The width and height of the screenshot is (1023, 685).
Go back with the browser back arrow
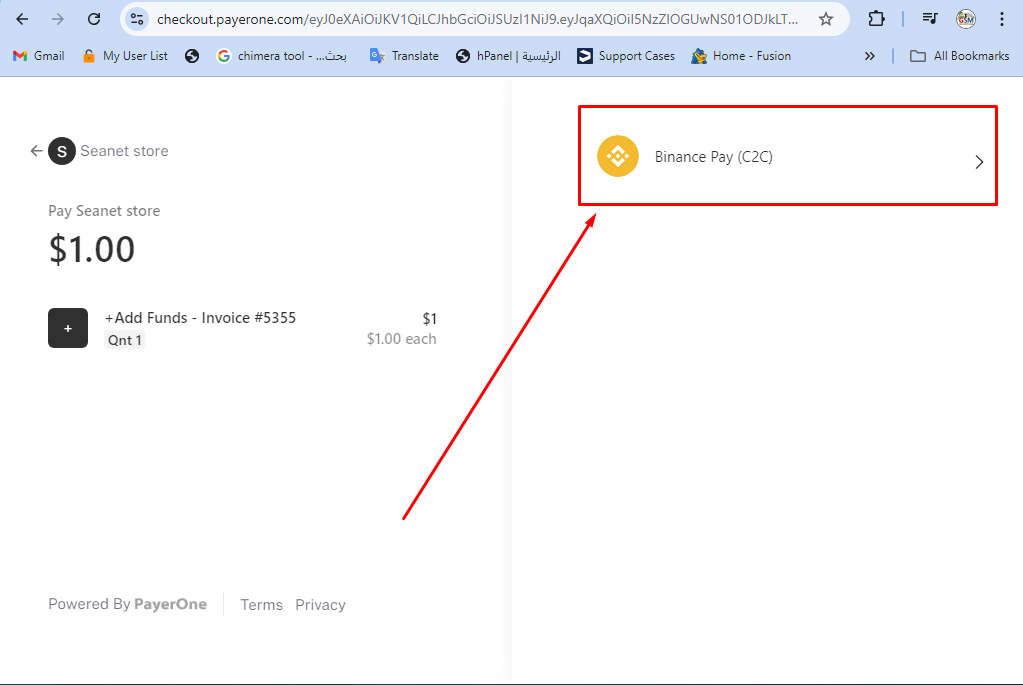[x=22, y=20]
